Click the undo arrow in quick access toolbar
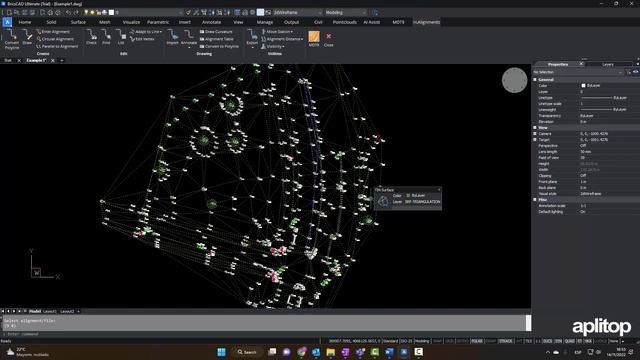Viewport: 640px width, 360px height. click(68, 13)
